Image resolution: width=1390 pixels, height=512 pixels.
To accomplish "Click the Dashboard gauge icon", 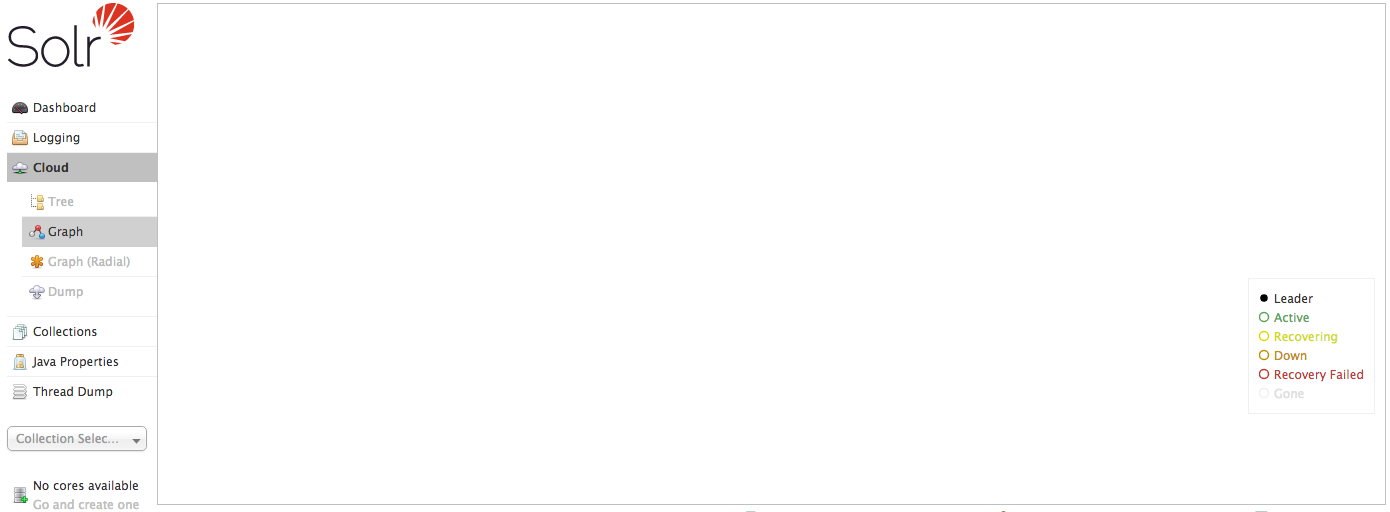I will pyautogui.click(x=20, y=108).
